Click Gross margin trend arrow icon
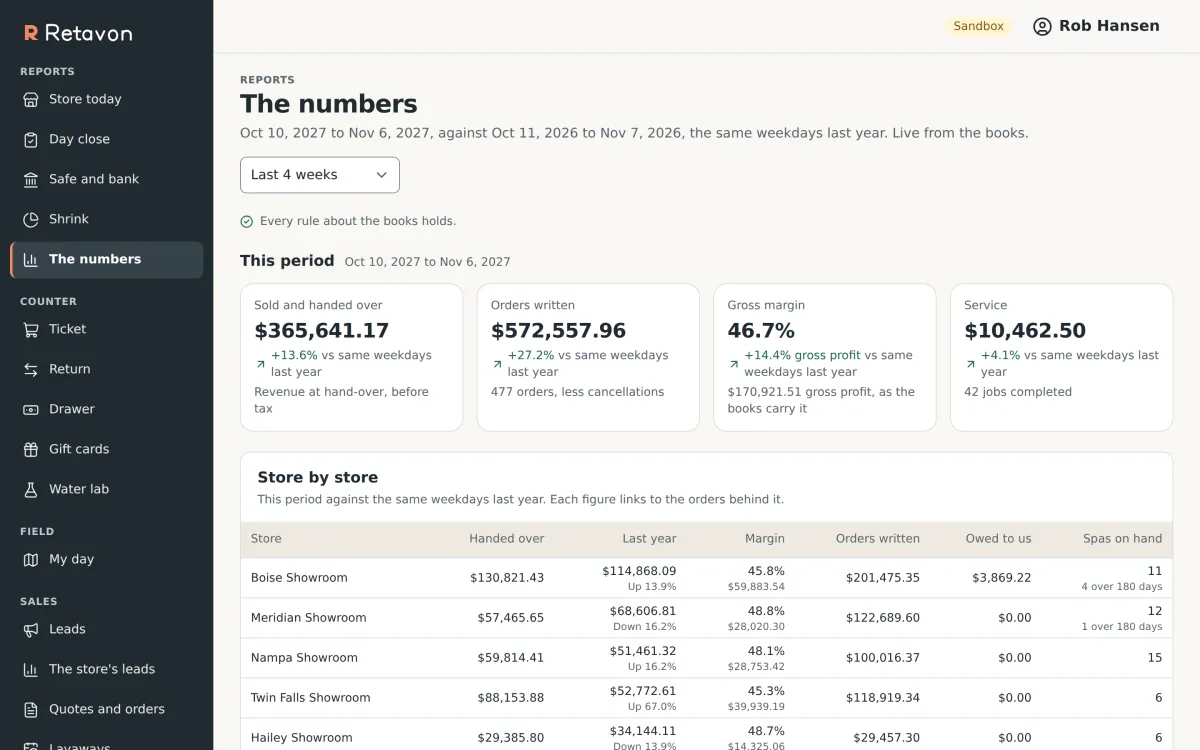 coord(734,364)
